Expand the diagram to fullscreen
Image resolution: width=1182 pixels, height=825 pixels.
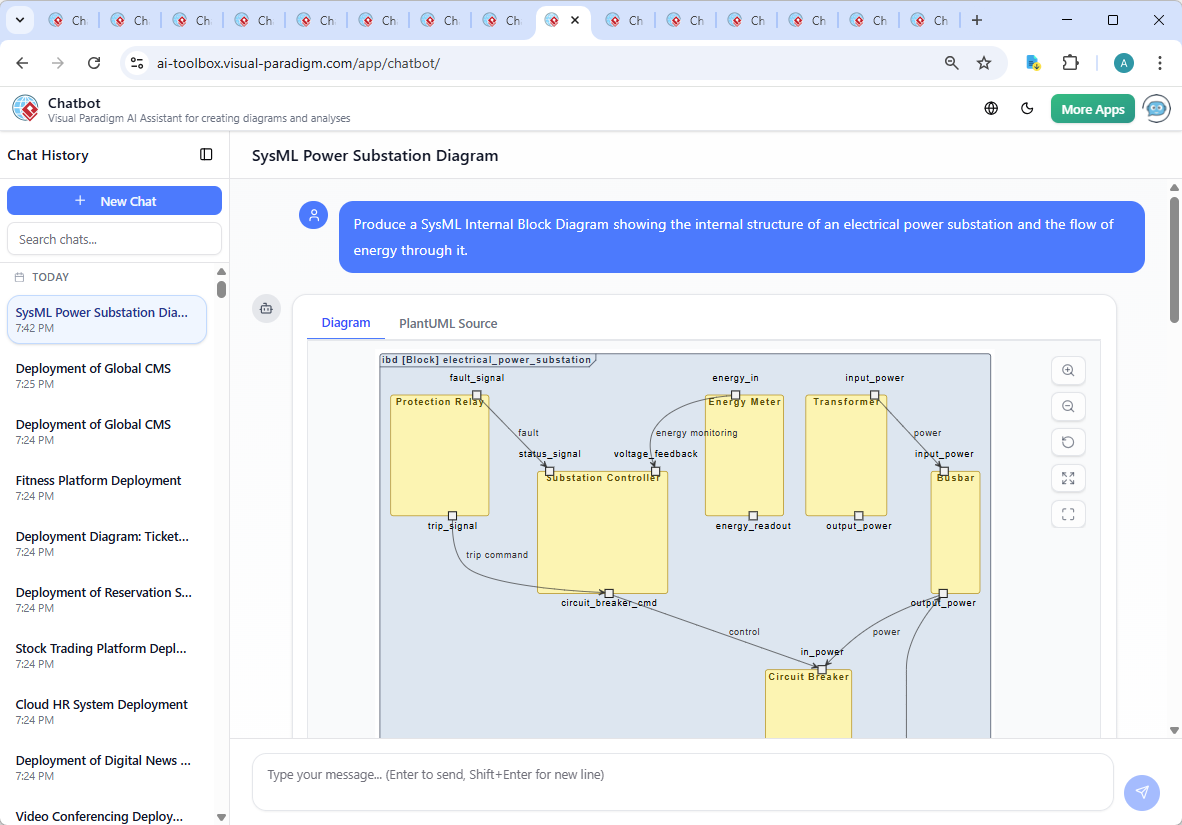(x=1068, y=478)
